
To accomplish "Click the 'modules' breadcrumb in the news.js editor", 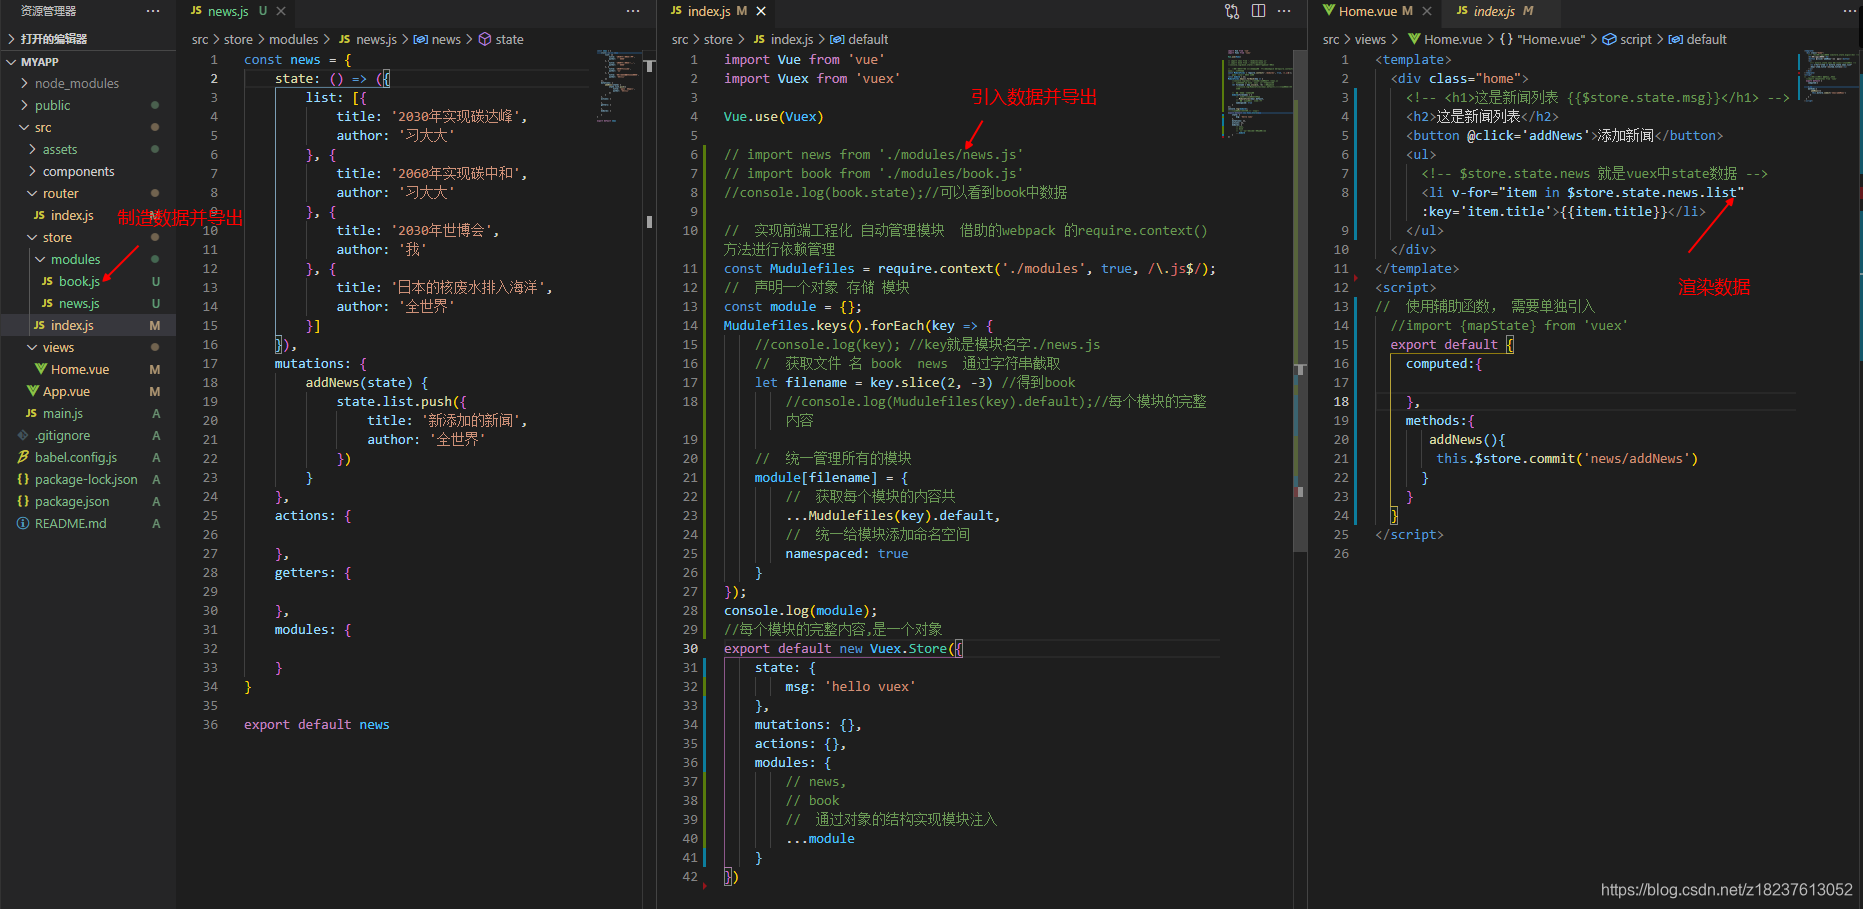I will click(293, 39).
